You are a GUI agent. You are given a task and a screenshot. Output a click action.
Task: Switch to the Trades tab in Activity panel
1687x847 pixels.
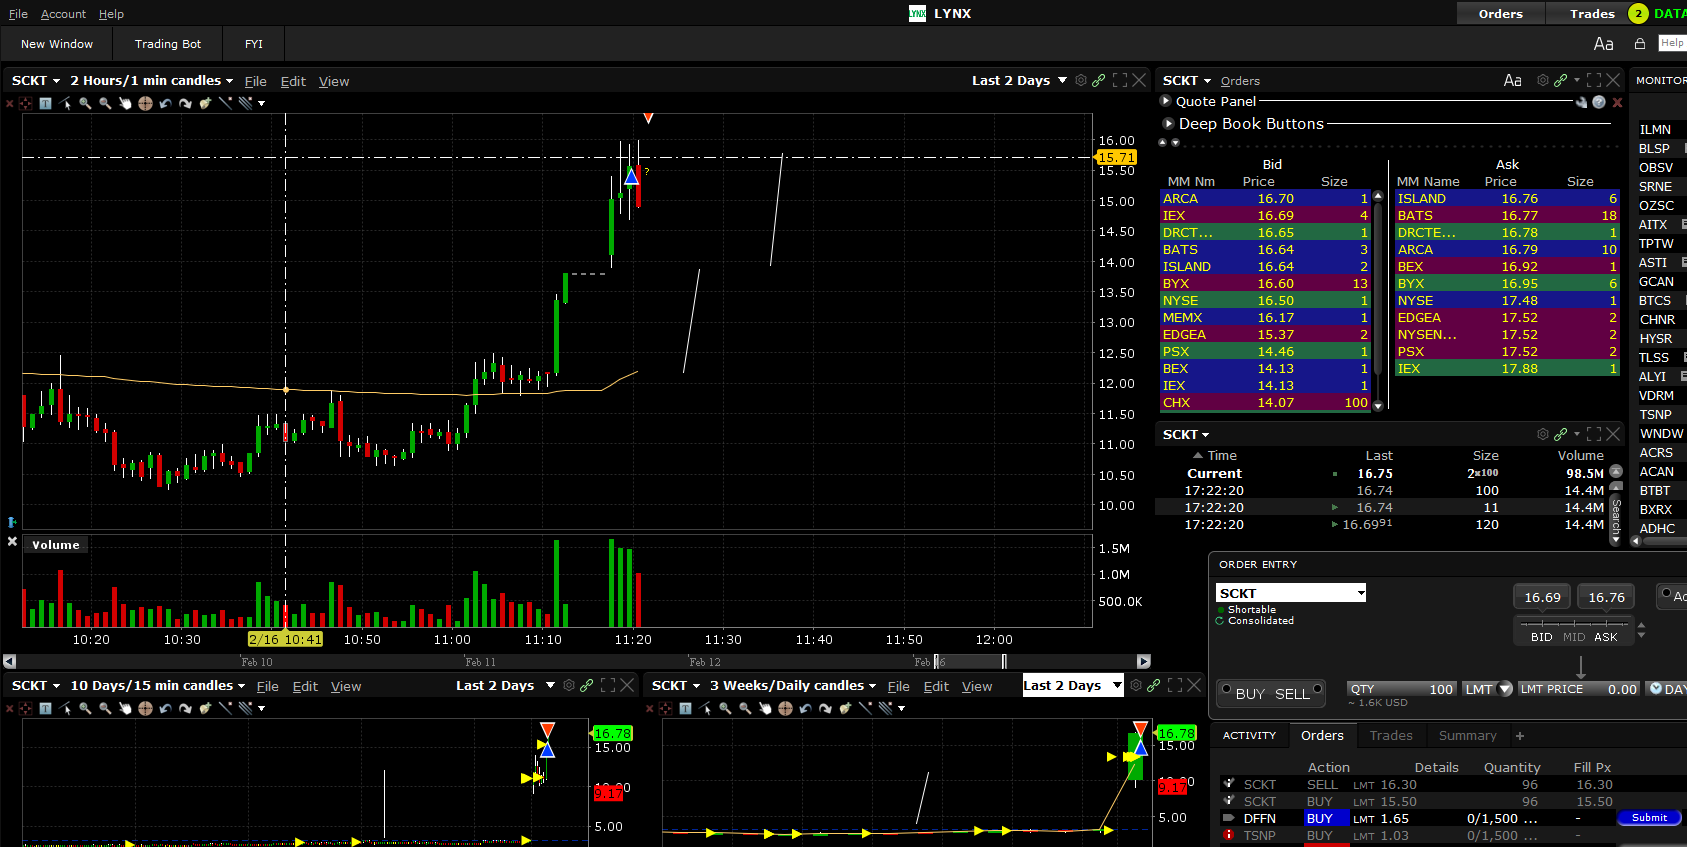(x=1390, y=735)
